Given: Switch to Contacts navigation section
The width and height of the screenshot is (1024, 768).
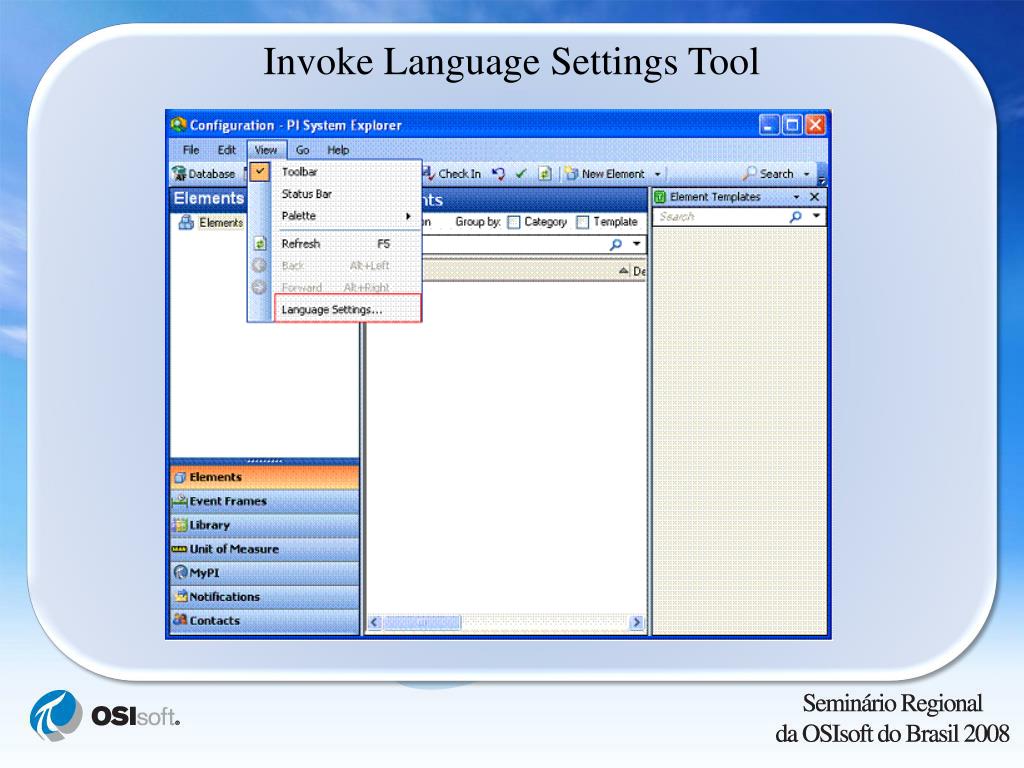Looking at the screenshot, I should pos(264,620).
